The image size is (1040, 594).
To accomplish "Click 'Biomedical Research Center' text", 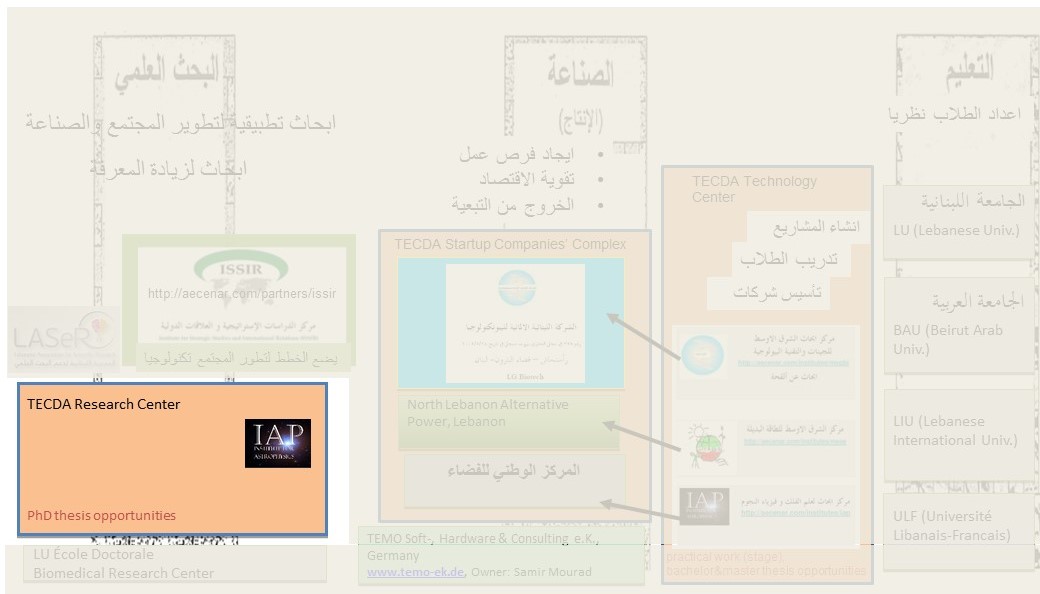I will point(123,573).
